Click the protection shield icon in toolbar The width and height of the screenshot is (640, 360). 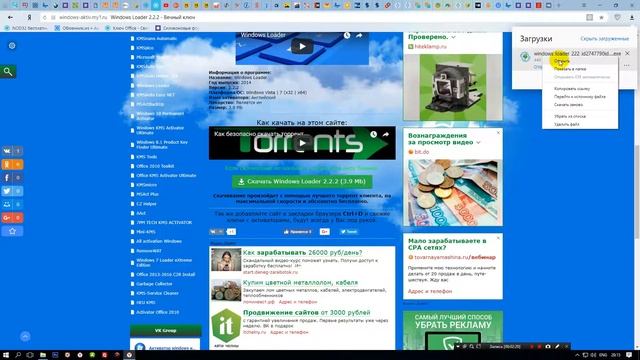point(618,18)
